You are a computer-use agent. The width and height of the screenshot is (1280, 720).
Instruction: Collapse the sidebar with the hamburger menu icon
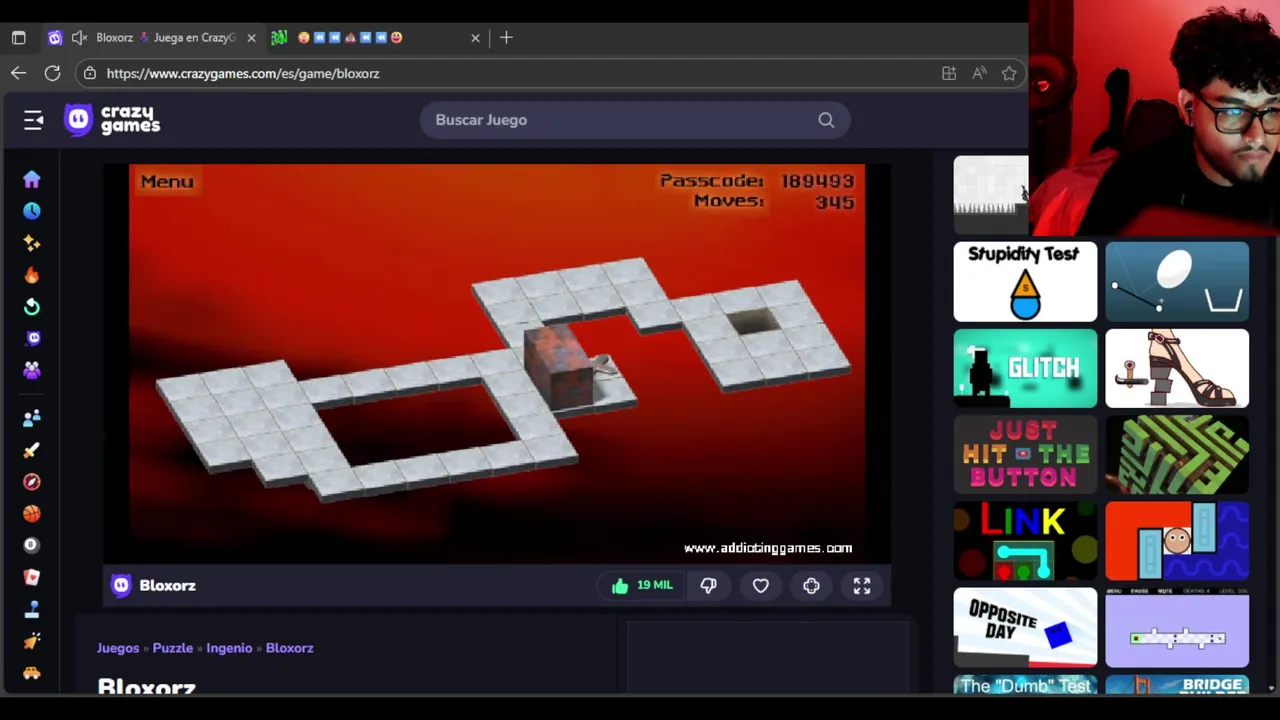pos(33,120)
